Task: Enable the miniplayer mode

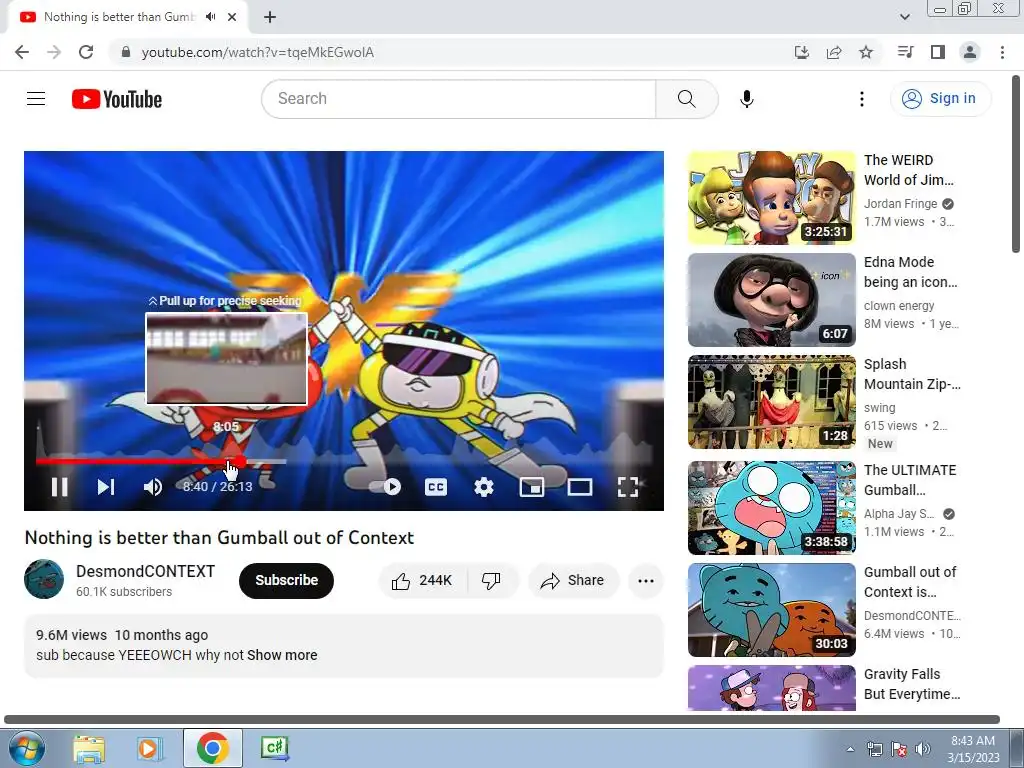Action: [x=532, y=487]
